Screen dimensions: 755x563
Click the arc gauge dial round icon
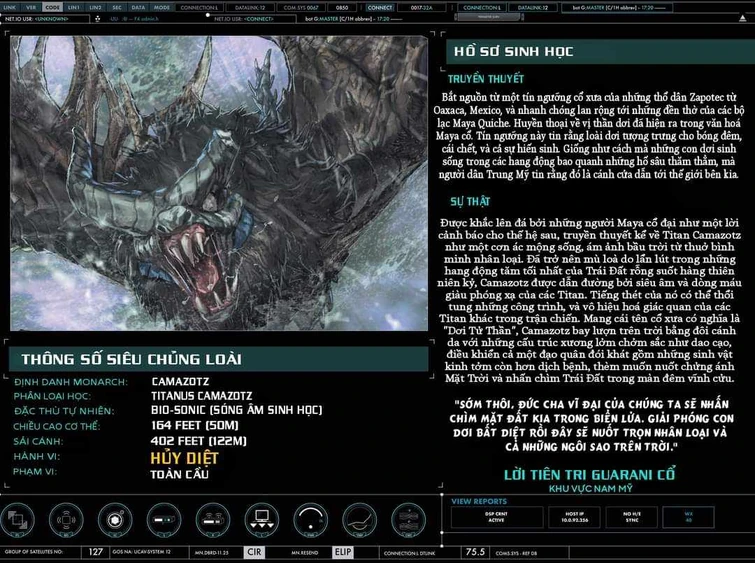click(x=311, y=520)
